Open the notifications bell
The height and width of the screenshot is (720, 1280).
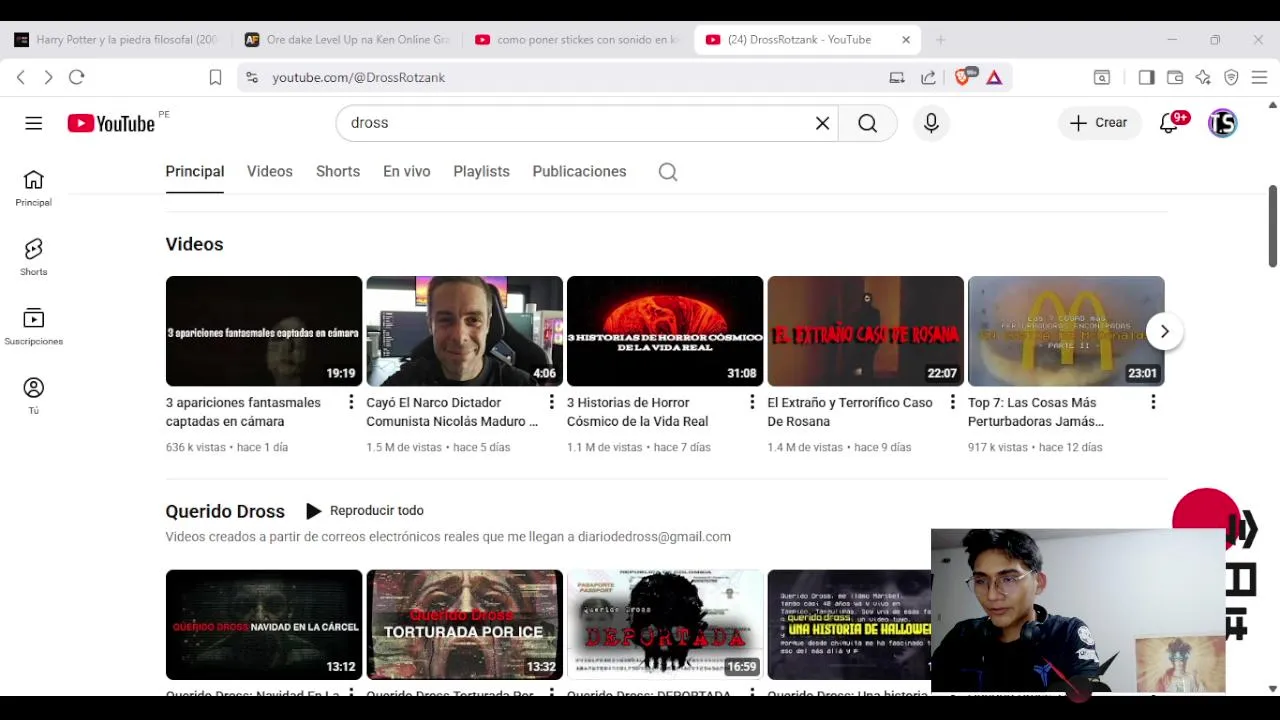tap(1169, 123)
